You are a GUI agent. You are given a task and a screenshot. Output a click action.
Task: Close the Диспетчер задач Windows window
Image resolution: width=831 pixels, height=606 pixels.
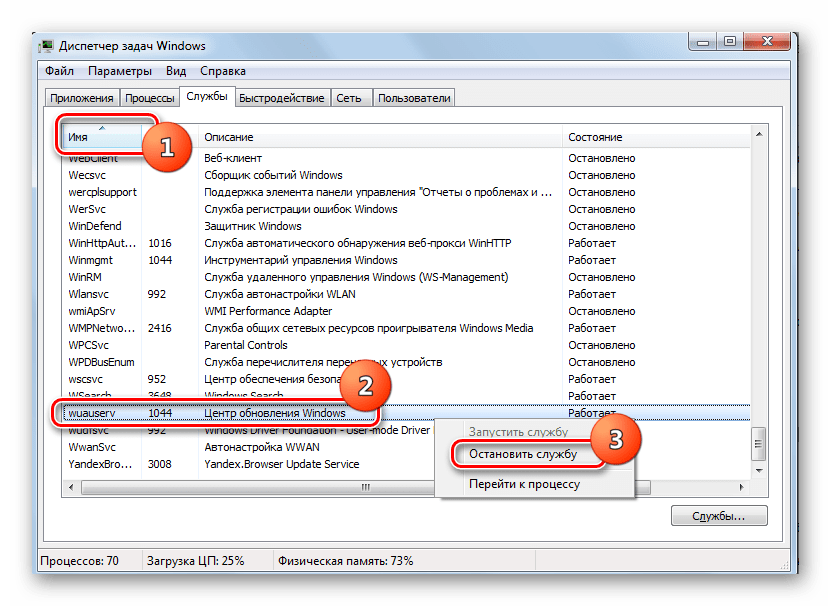click(x=767, y=41)
